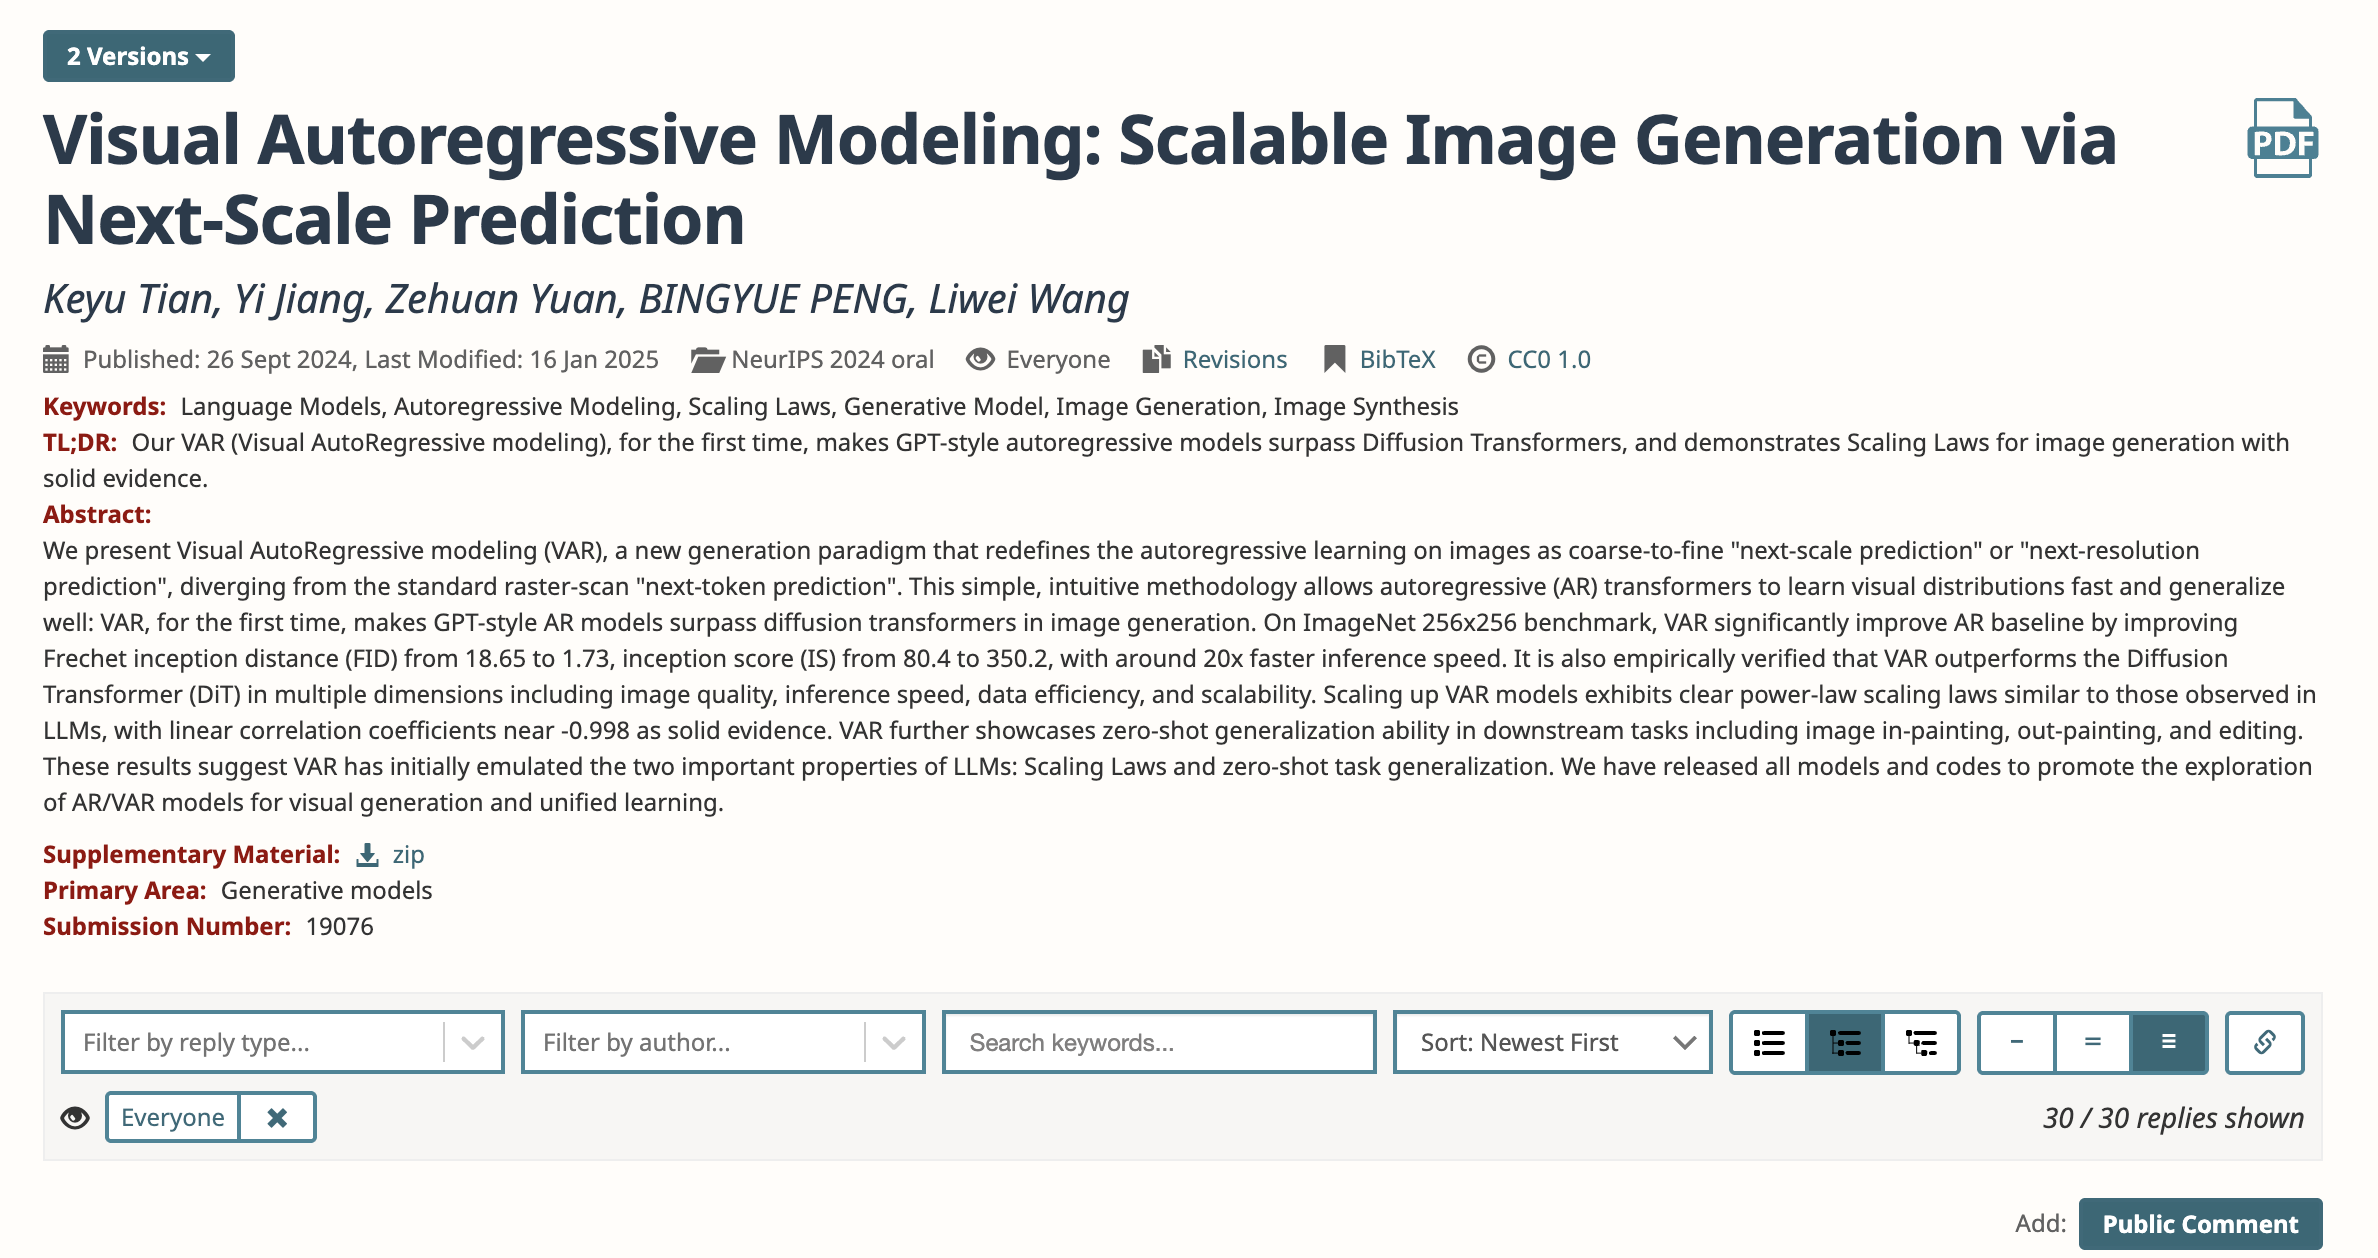Collapse replies with the minus button

[x=2016, y=1042]
